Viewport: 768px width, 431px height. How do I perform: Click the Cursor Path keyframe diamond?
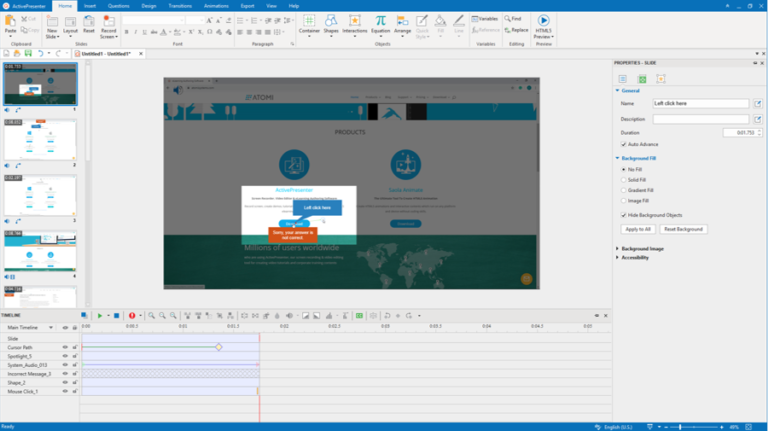(219, 347)
